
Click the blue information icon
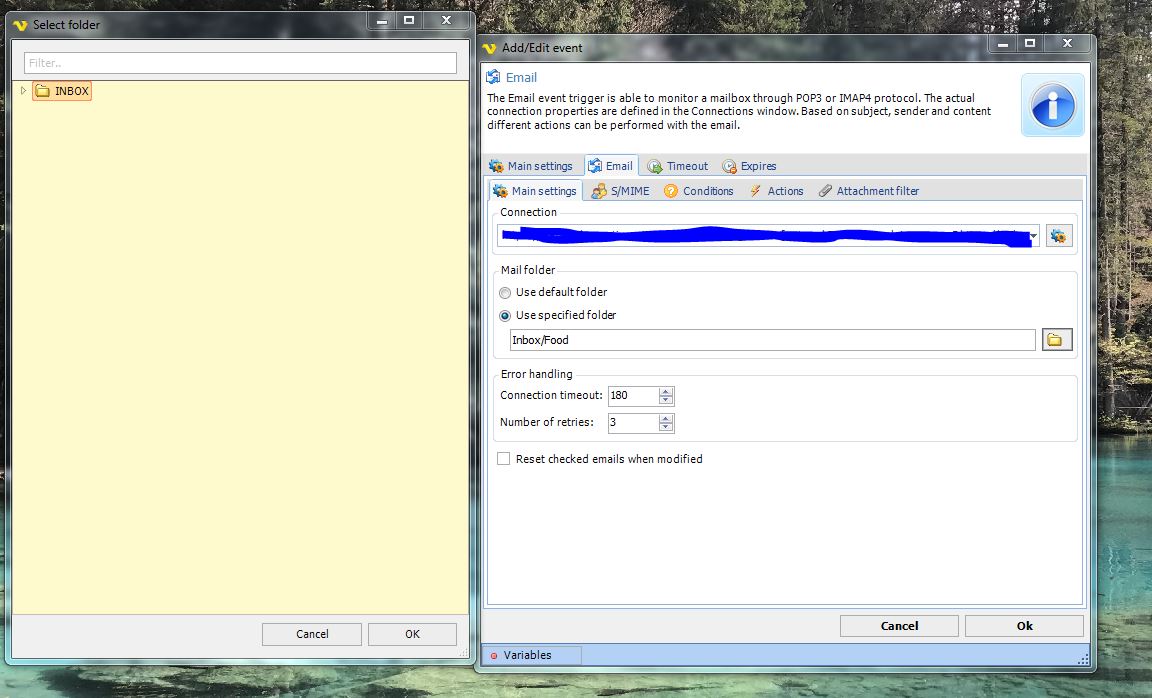pos(1052,105)
